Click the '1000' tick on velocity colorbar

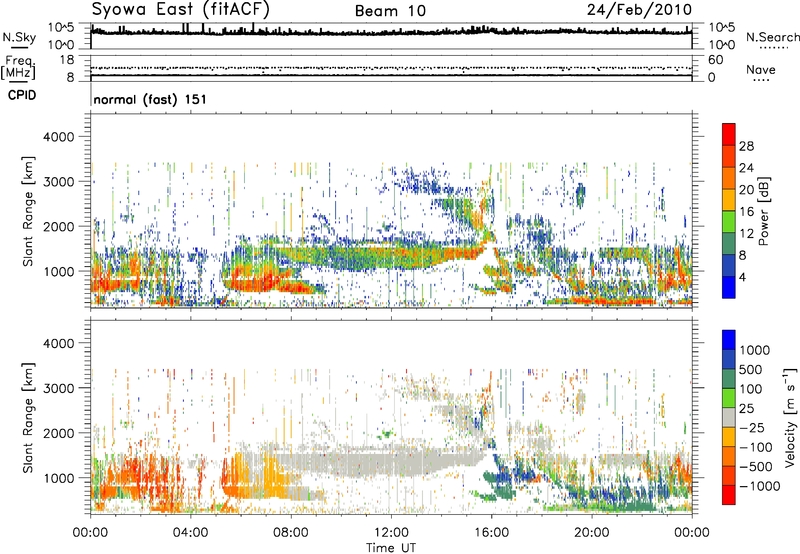(x=755, y=350)
